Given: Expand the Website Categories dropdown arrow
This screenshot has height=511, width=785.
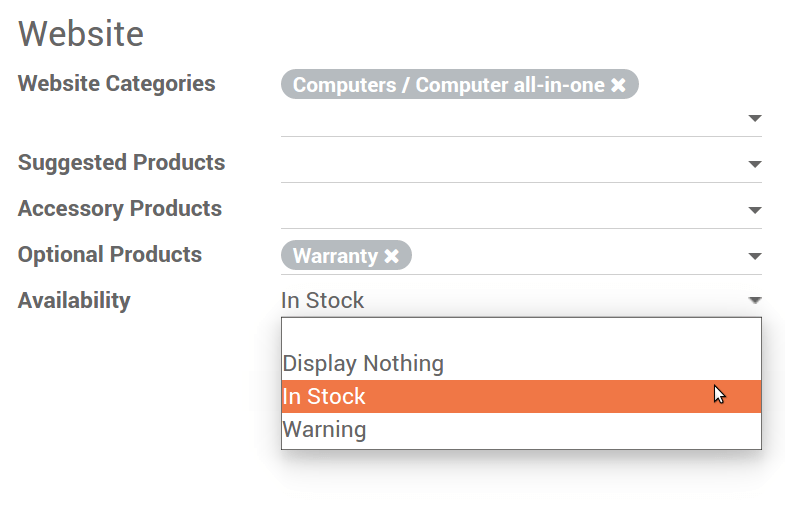Looking at the screenshot, I should (x=755, y=119).
